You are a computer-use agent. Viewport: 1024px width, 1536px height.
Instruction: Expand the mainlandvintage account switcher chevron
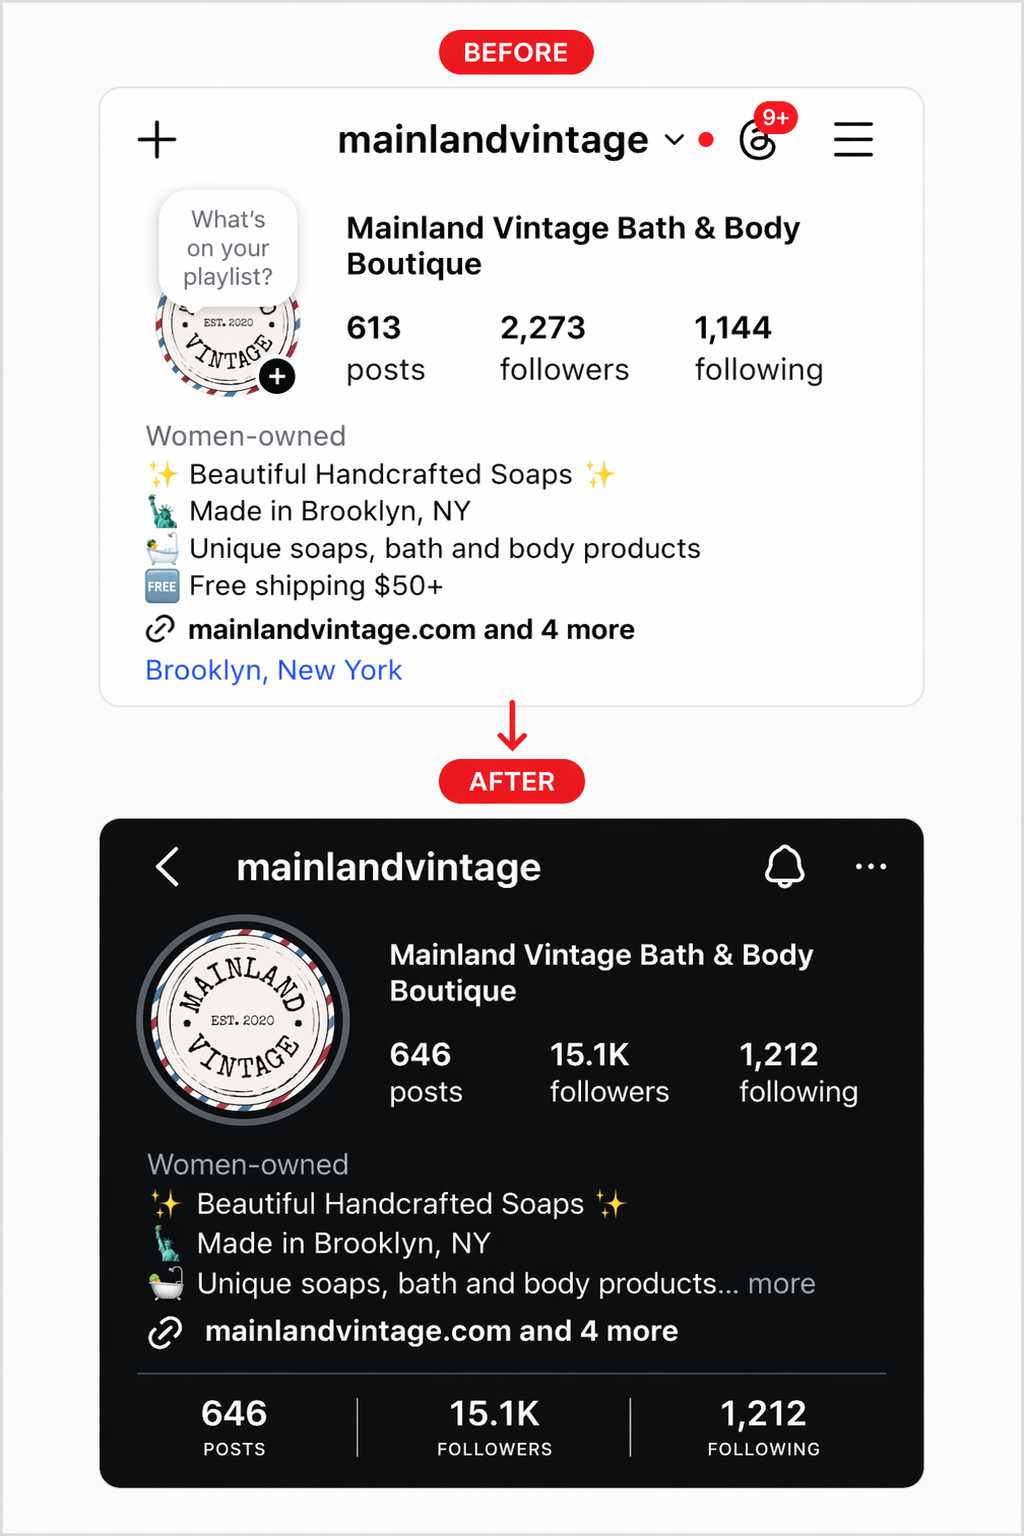[675, 140]
